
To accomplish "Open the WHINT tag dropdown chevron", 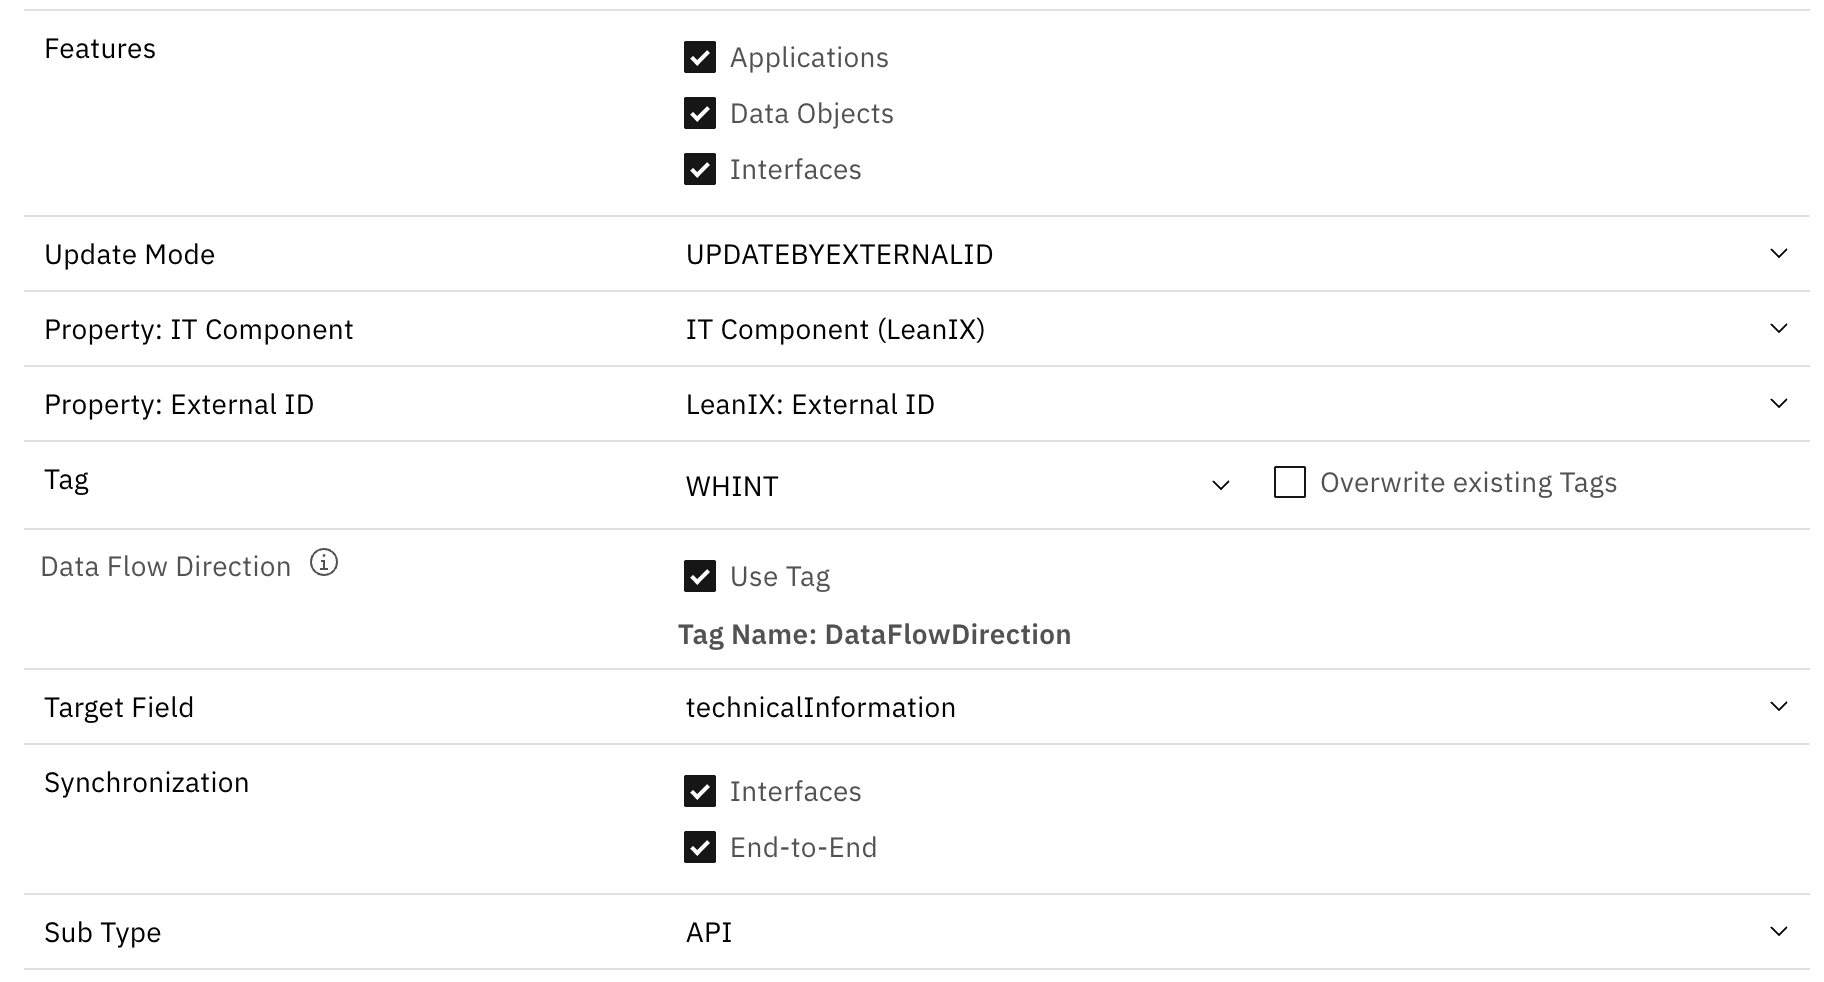I will click(x=1220, y=486).
